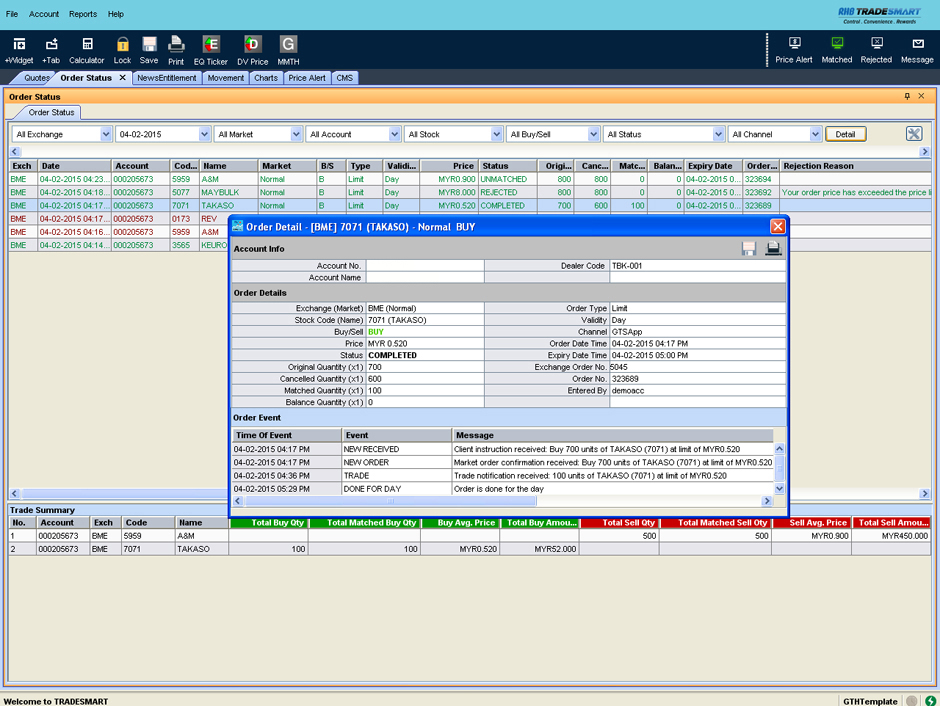Viewport: 940px width, 706px height.
Task: Open the MMTH tool
Action: [x=288, y=50]
